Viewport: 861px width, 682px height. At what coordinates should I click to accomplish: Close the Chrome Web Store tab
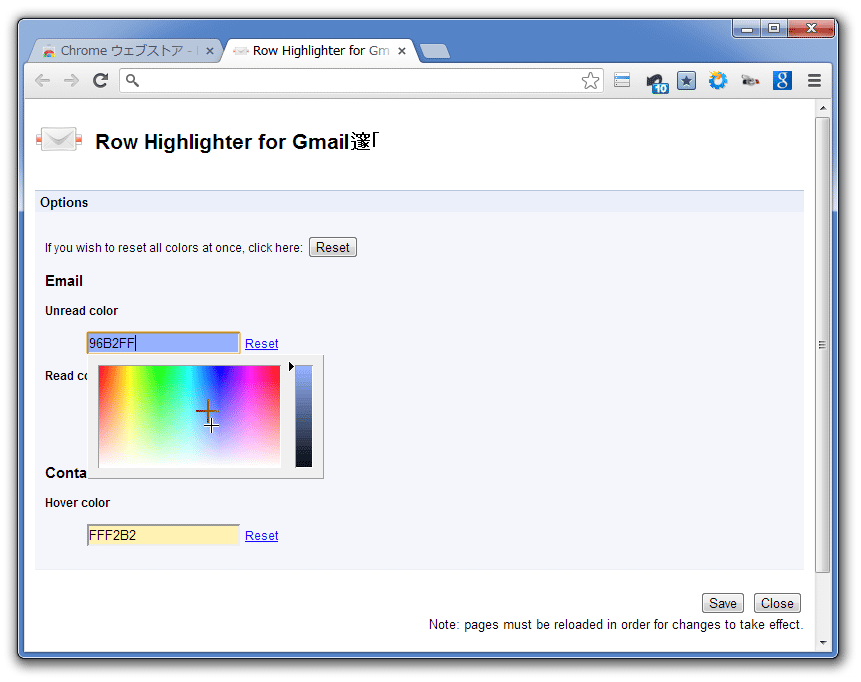tap(210, 51)
